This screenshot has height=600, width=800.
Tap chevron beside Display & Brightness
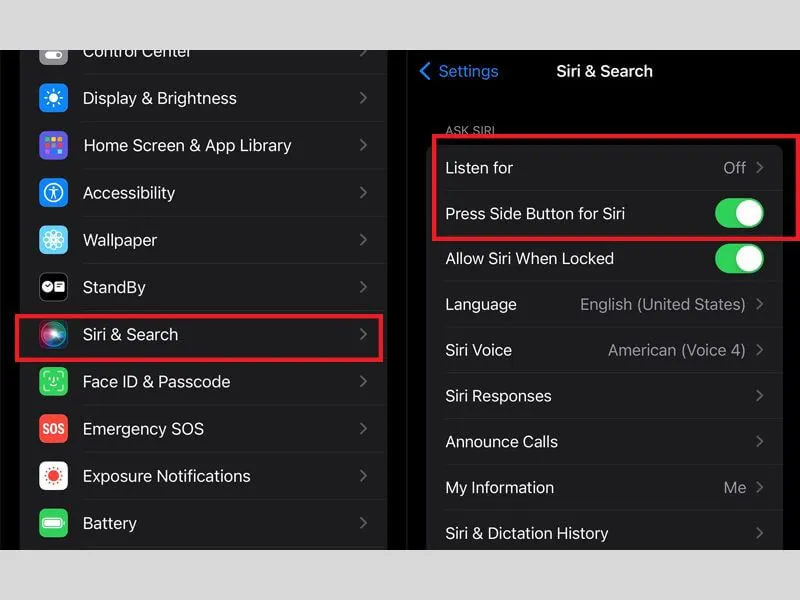tap(363, 98)
